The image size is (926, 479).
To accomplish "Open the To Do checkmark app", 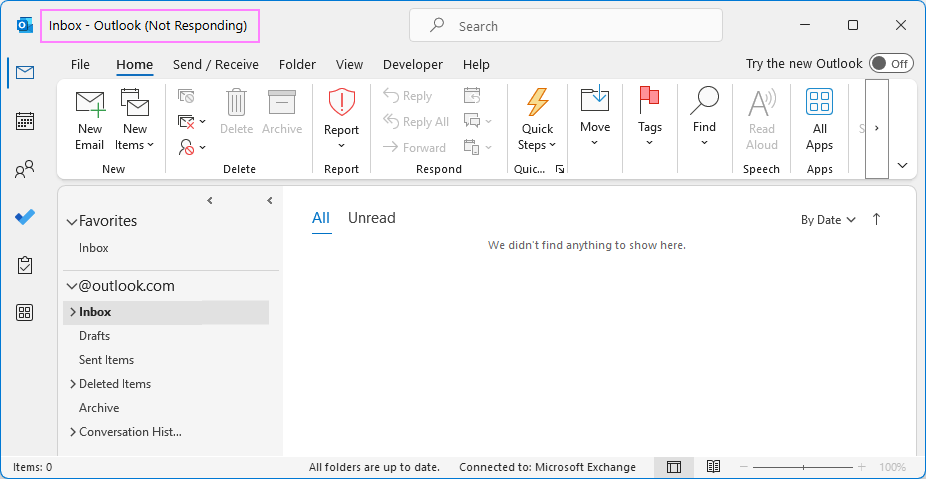I will coord(25,217).
